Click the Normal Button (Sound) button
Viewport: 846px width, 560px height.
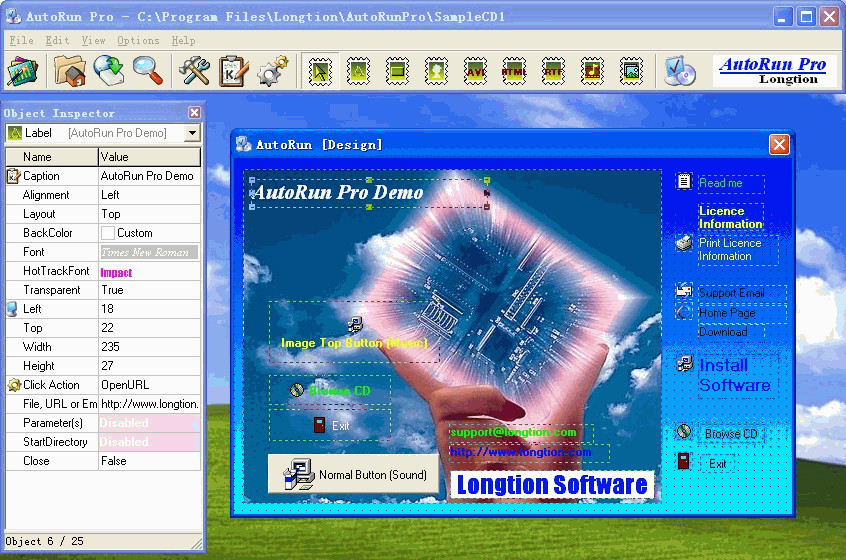click(x=354, y=474)
